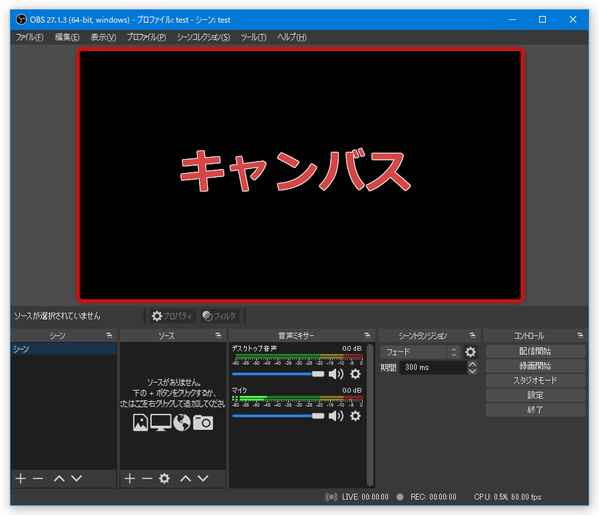Viewport: 599px width, 515px height.
Task: Toggle スタジオモード button
Action: [x=535, y=380]
